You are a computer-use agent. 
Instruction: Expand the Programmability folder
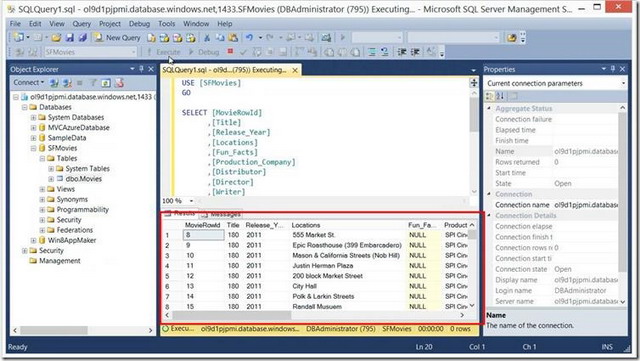point(42,209)
